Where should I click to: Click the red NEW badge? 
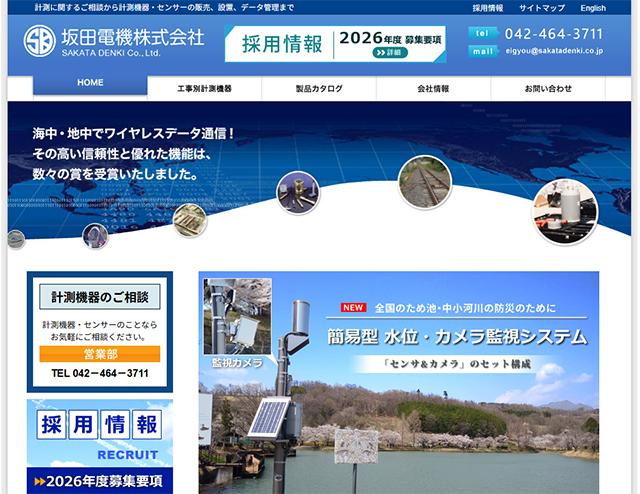tap(354, 308)
